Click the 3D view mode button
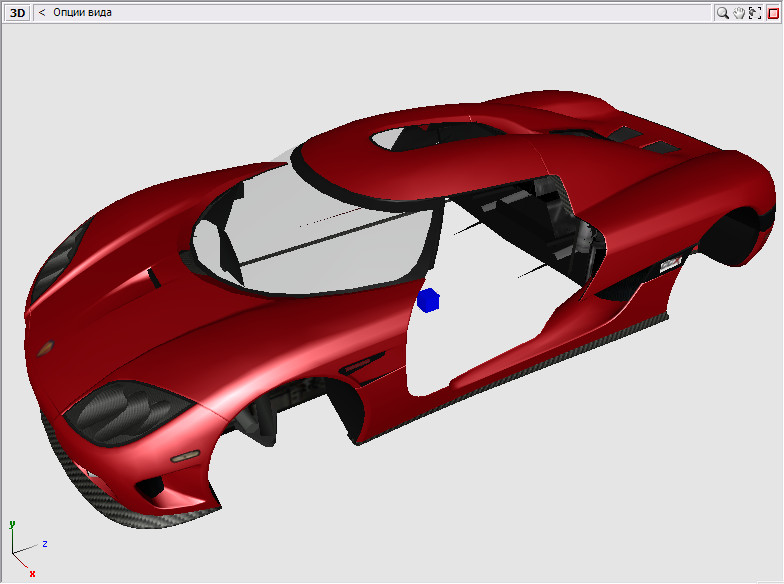Screen dimensions: 784x584 click(x=18, y=13)
